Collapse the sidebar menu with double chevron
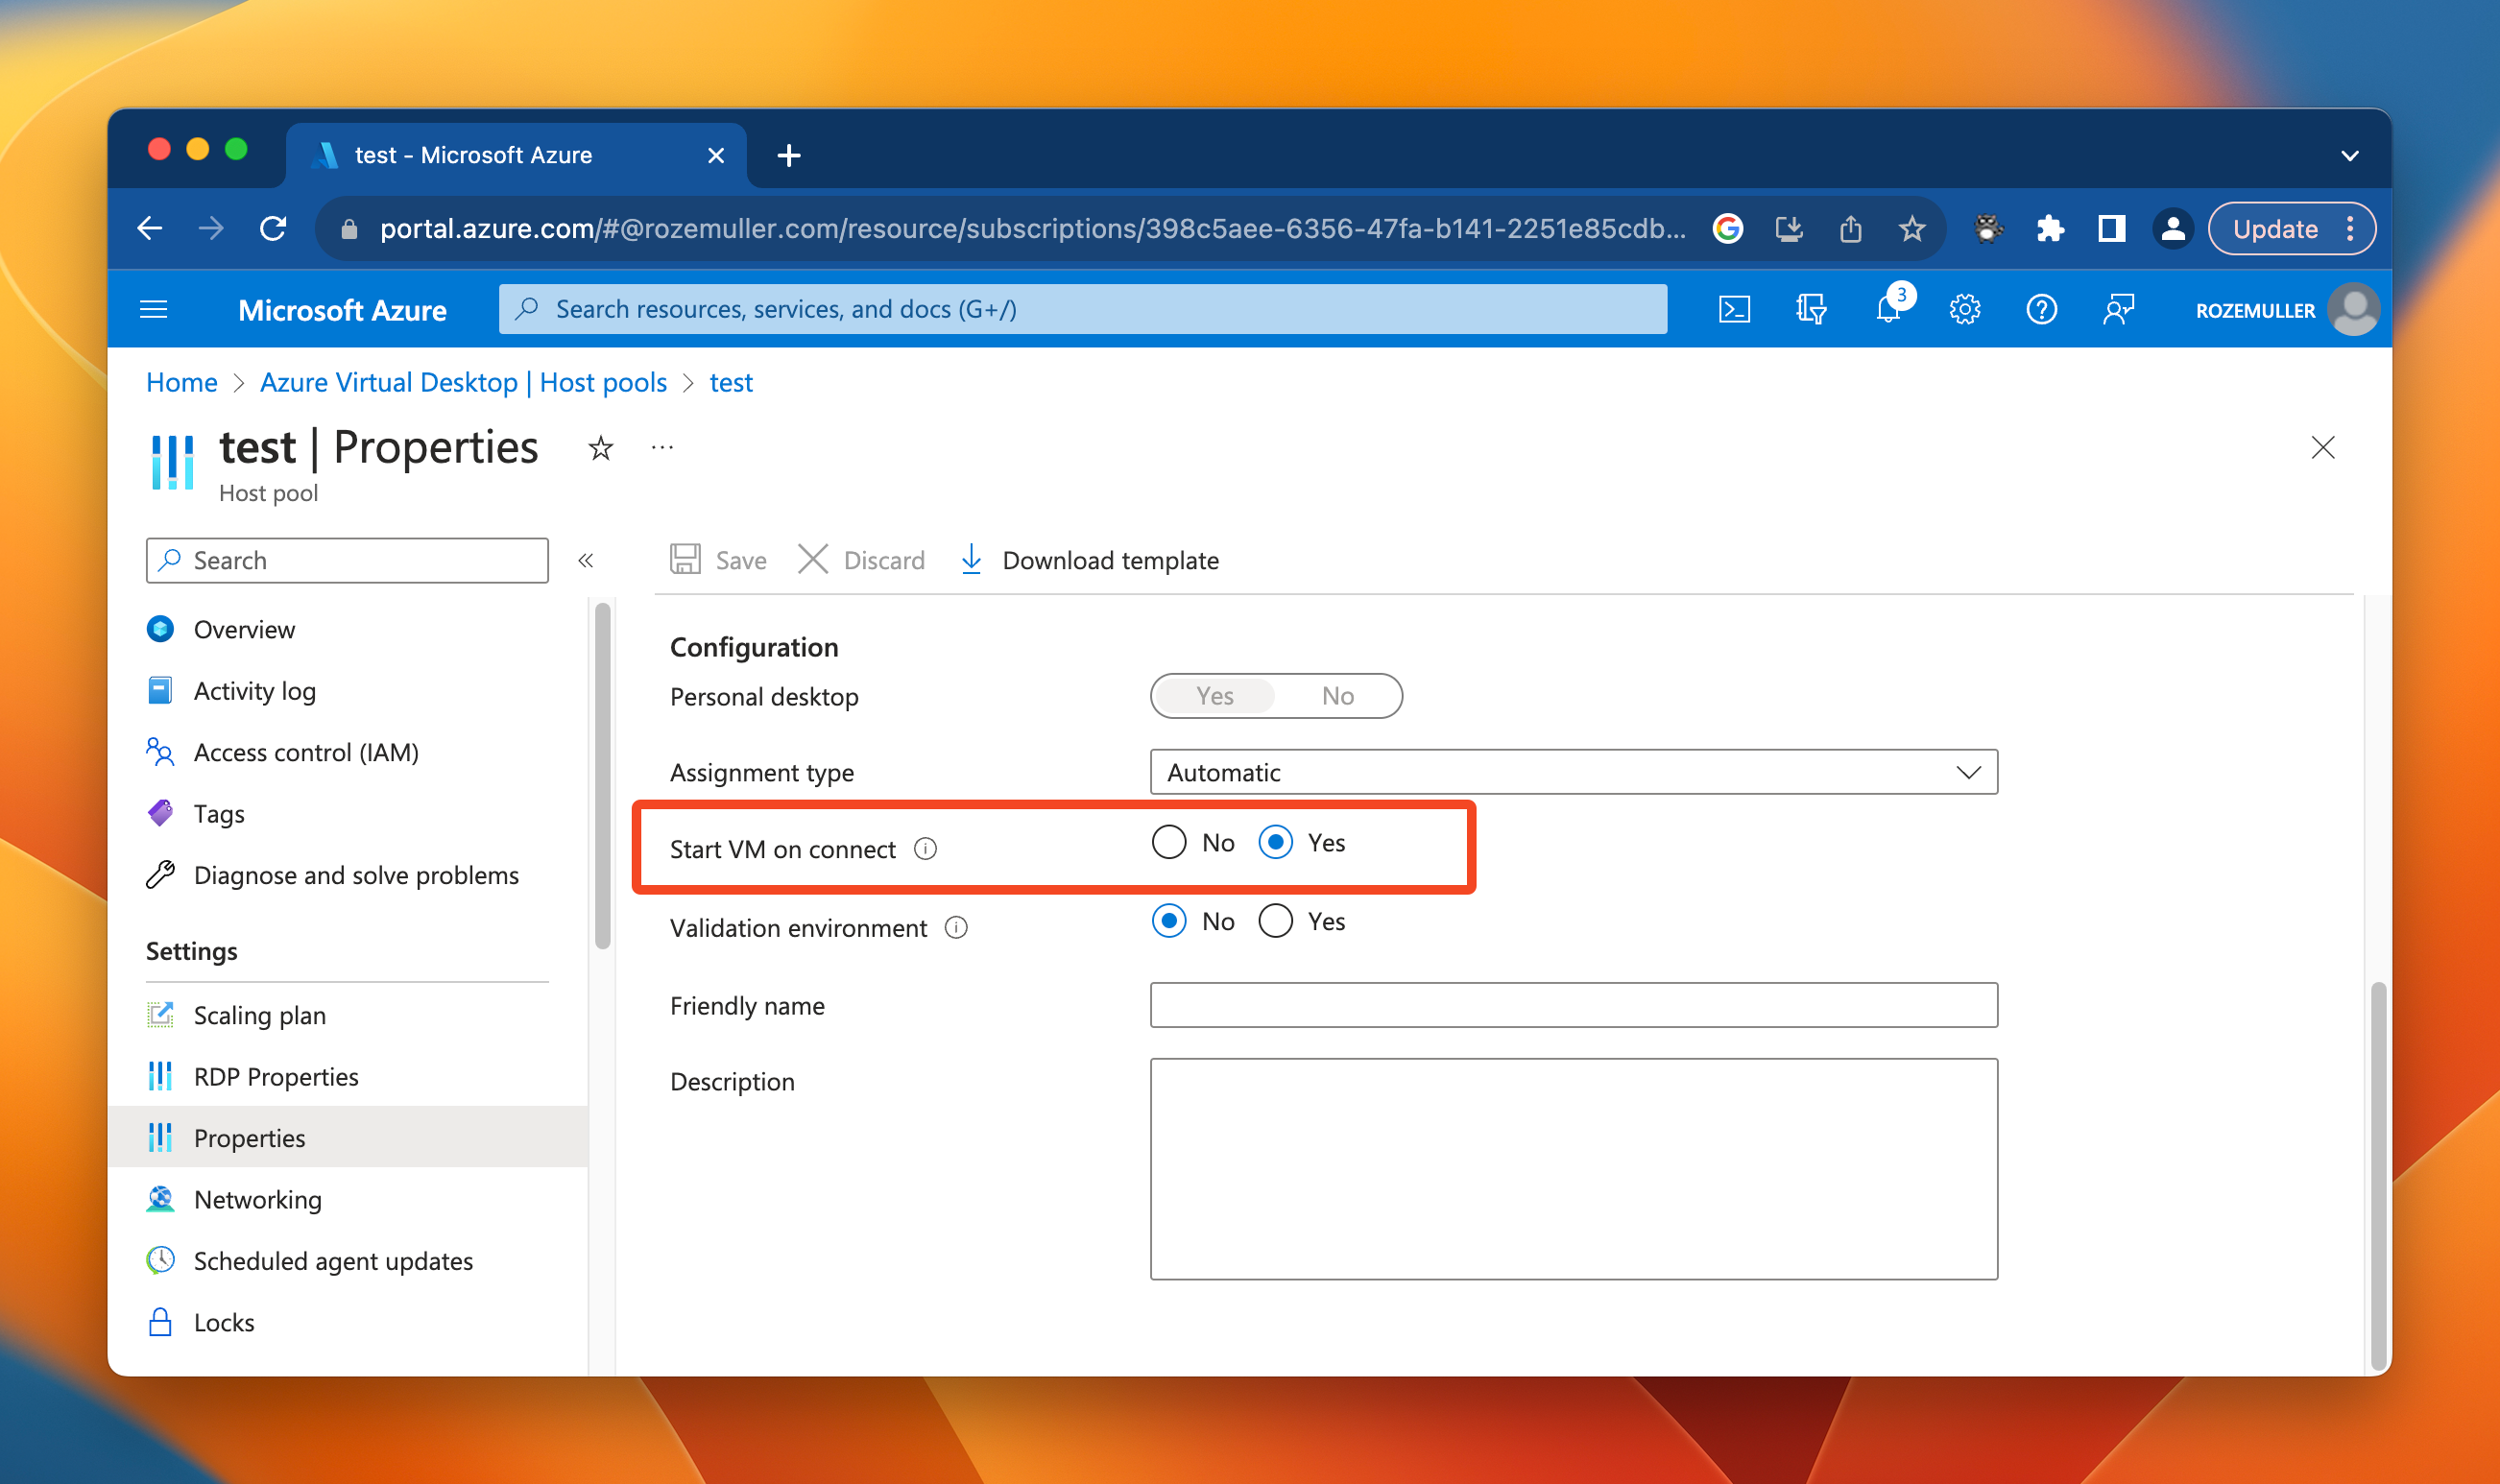The image size is (2500, 1484). click(586, 561)
